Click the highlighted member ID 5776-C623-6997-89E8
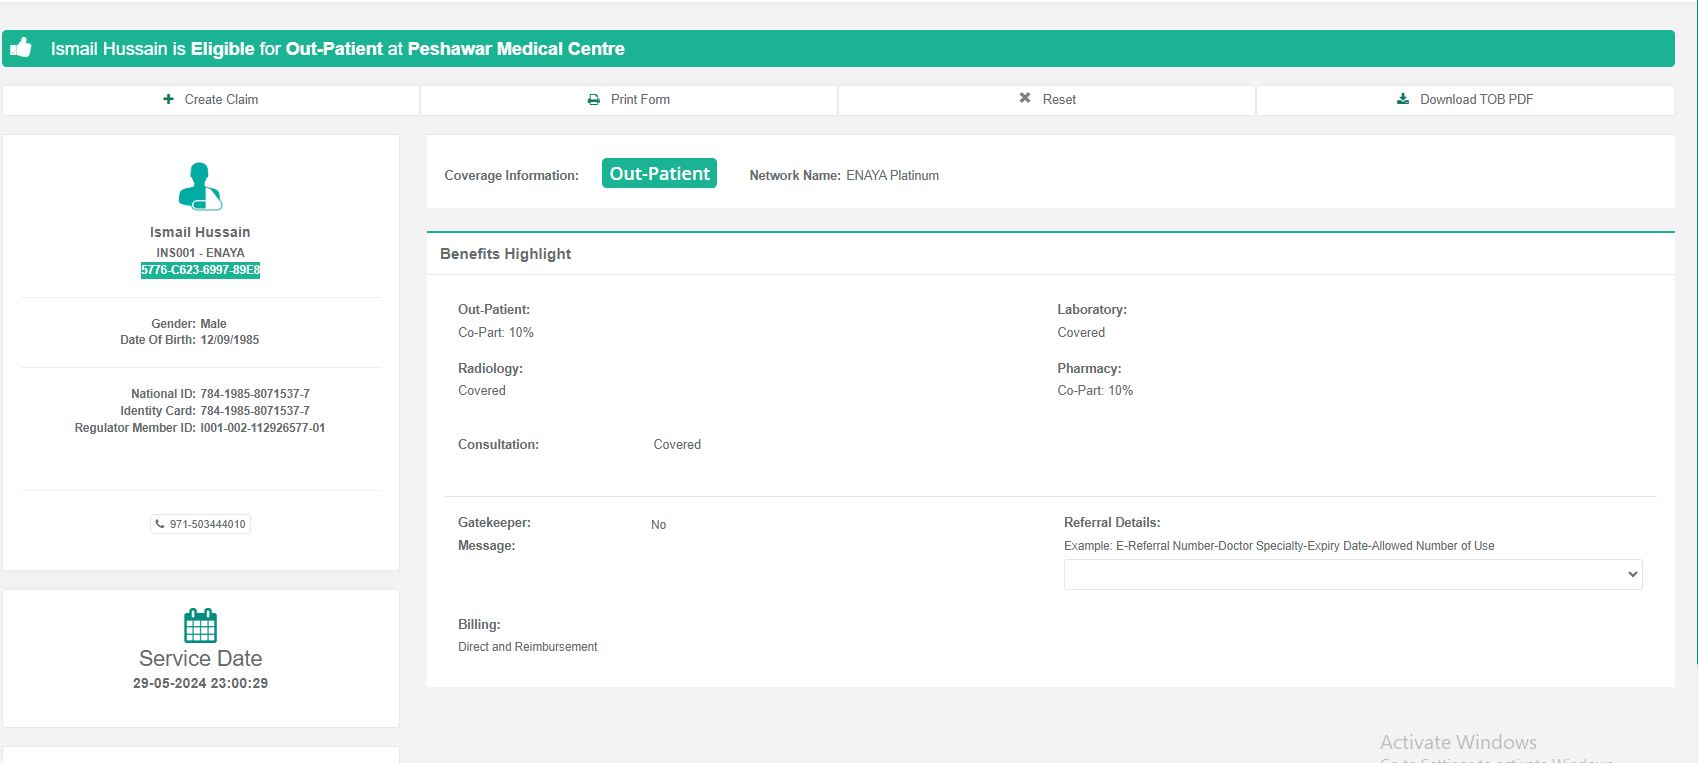Image resolution: width=1698 pixels, height=763 pixels. click(x=200, y=270)
